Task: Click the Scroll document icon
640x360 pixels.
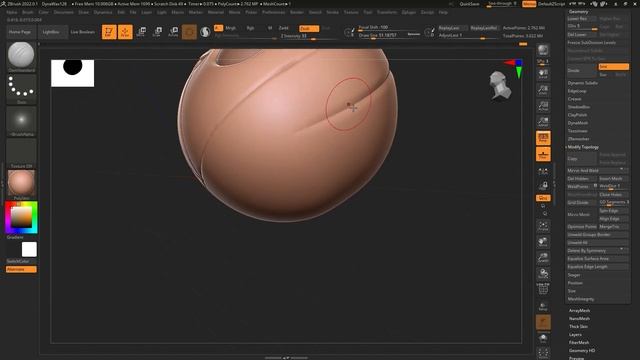Action: tap(543, 73)
